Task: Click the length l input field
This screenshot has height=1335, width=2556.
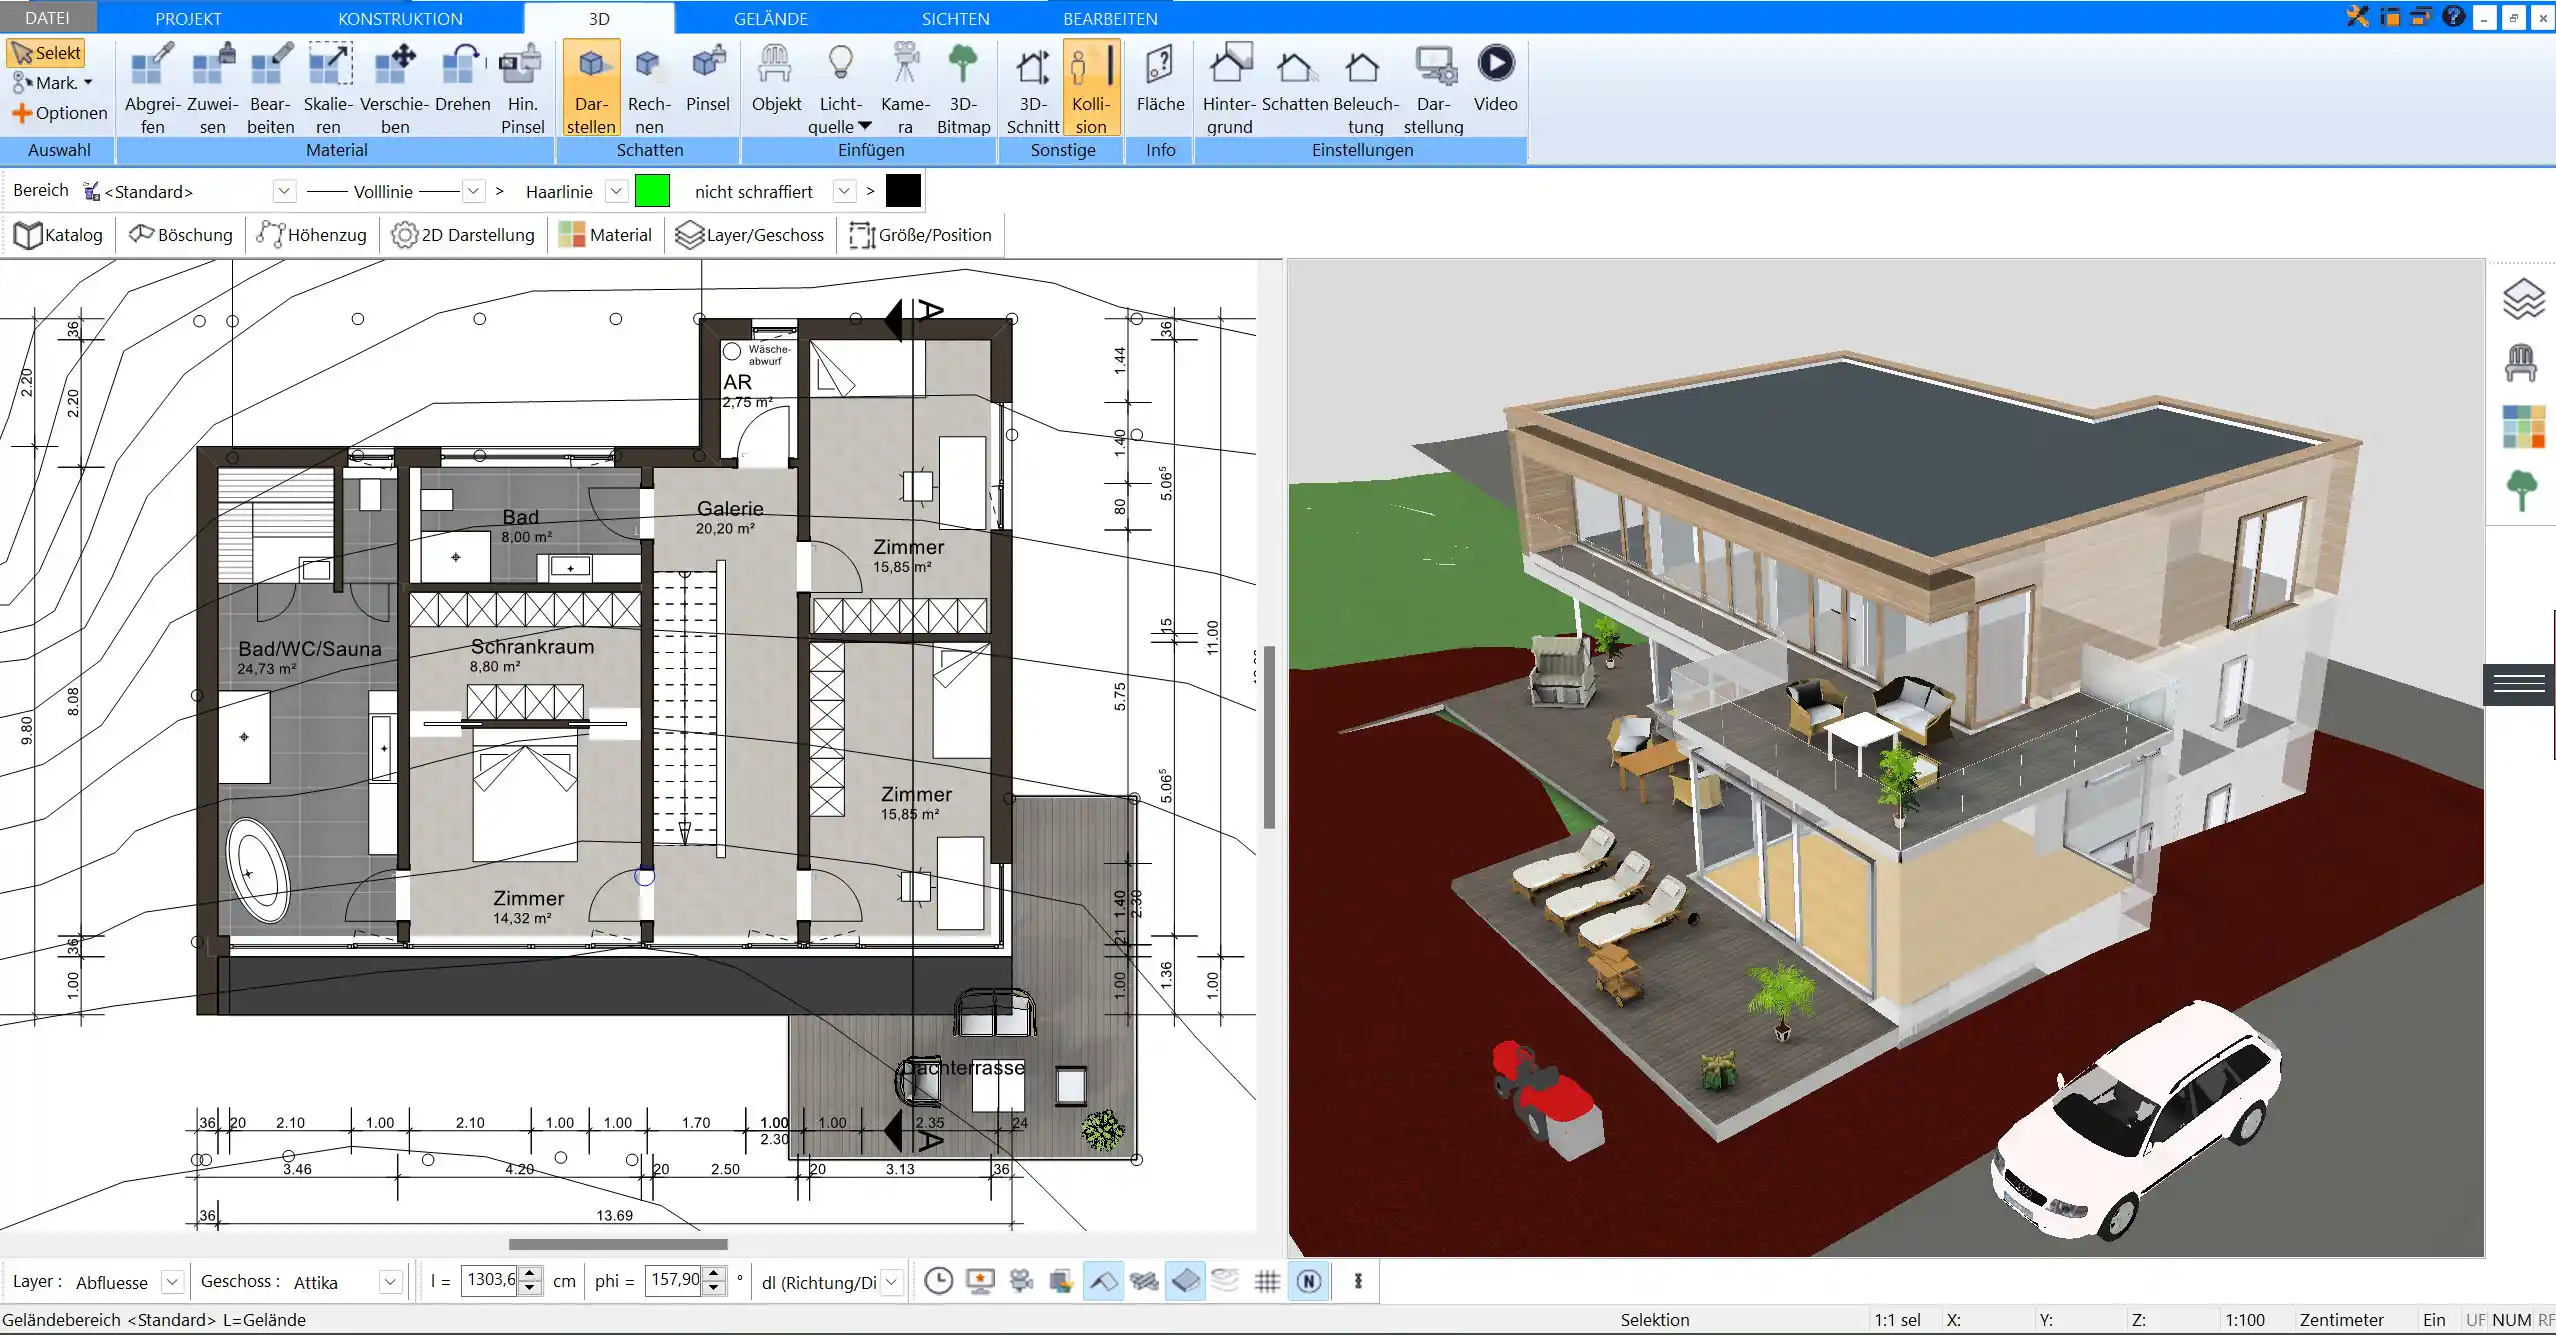Action: tap(490, 1280)
